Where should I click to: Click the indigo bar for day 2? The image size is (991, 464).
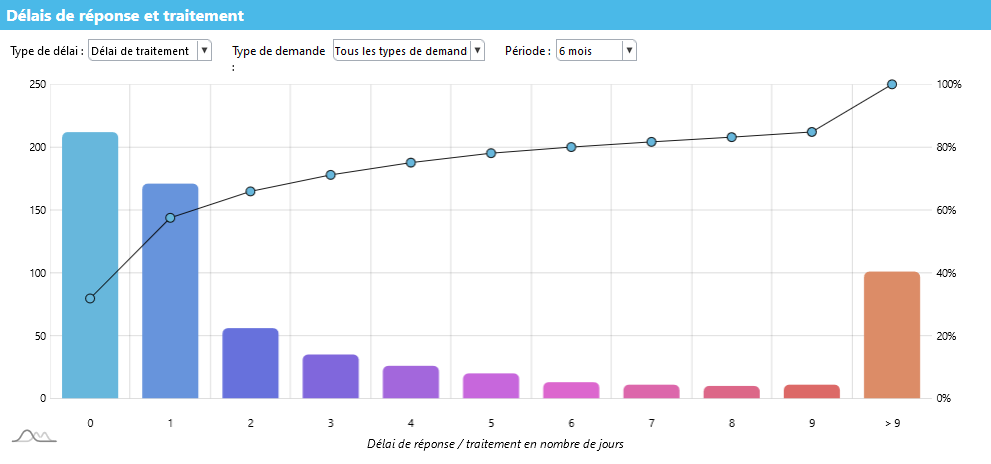[x=250, y=363]
